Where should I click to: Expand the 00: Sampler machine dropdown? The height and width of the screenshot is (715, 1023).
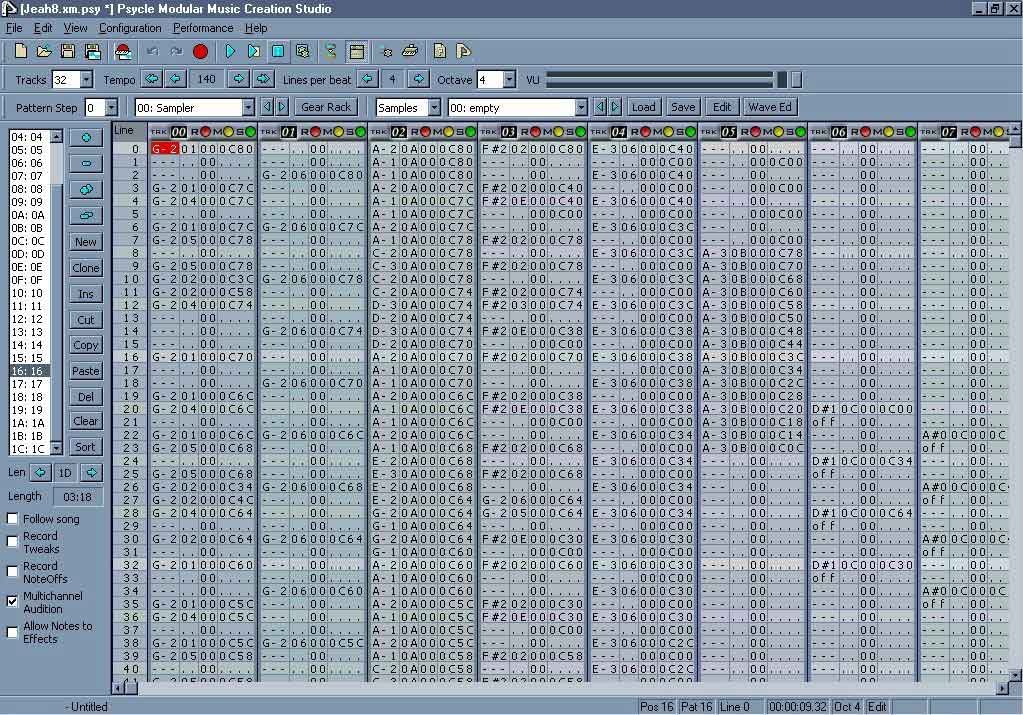click(248, 108)
